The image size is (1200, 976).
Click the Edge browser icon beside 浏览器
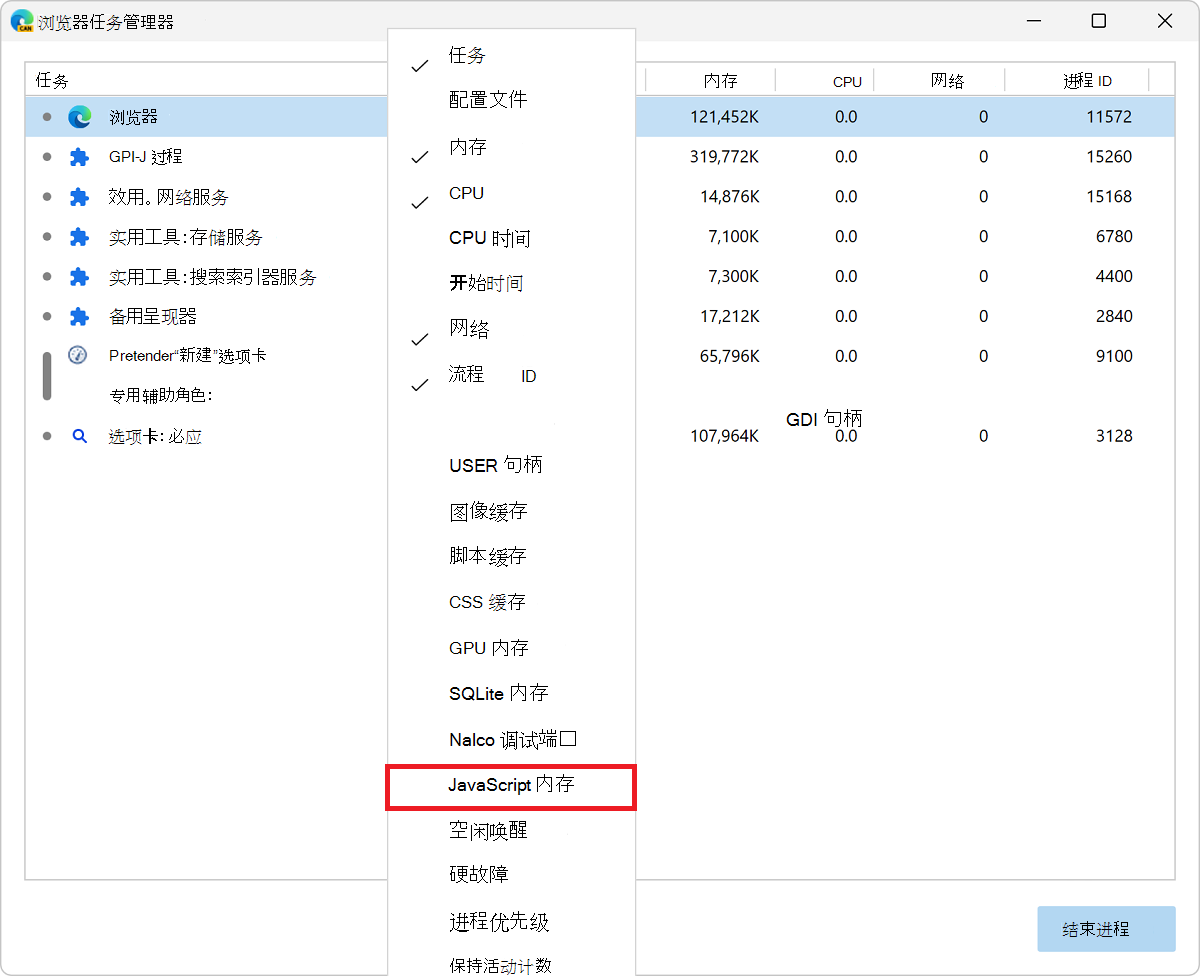(x=79, y=116)
